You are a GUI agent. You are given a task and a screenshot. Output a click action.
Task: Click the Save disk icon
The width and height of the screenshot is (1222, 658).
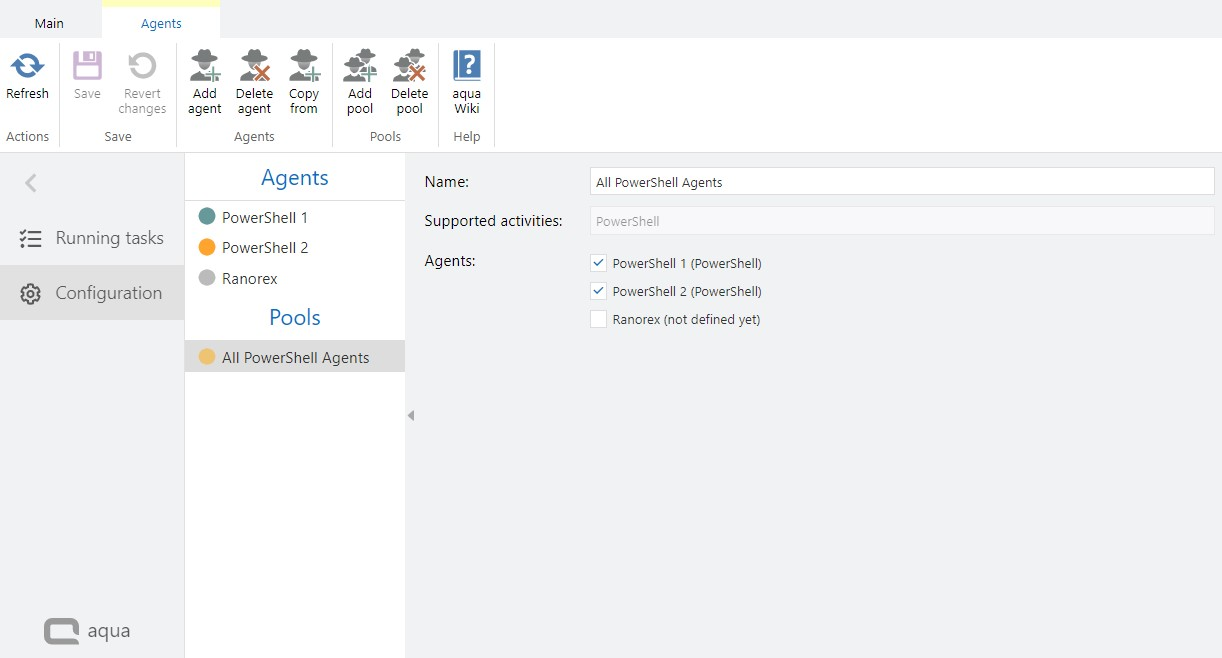tap(87, 67)
